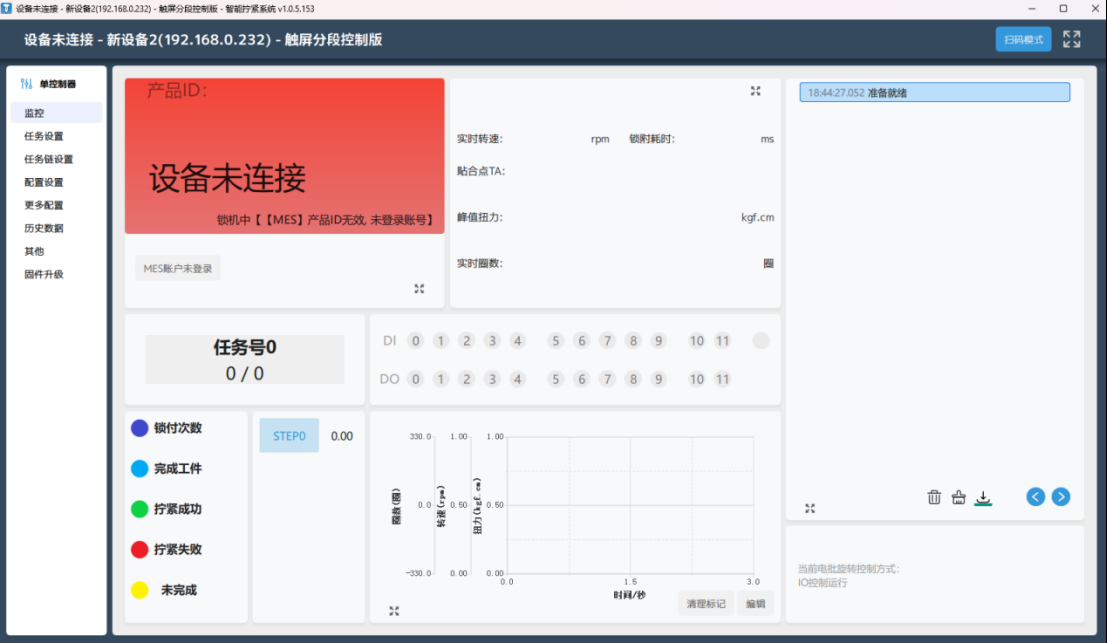Click the red 设备未连接 status banner
Image resolution: width=1107 pixels, height=643 pixels.
tap(285, 156)
